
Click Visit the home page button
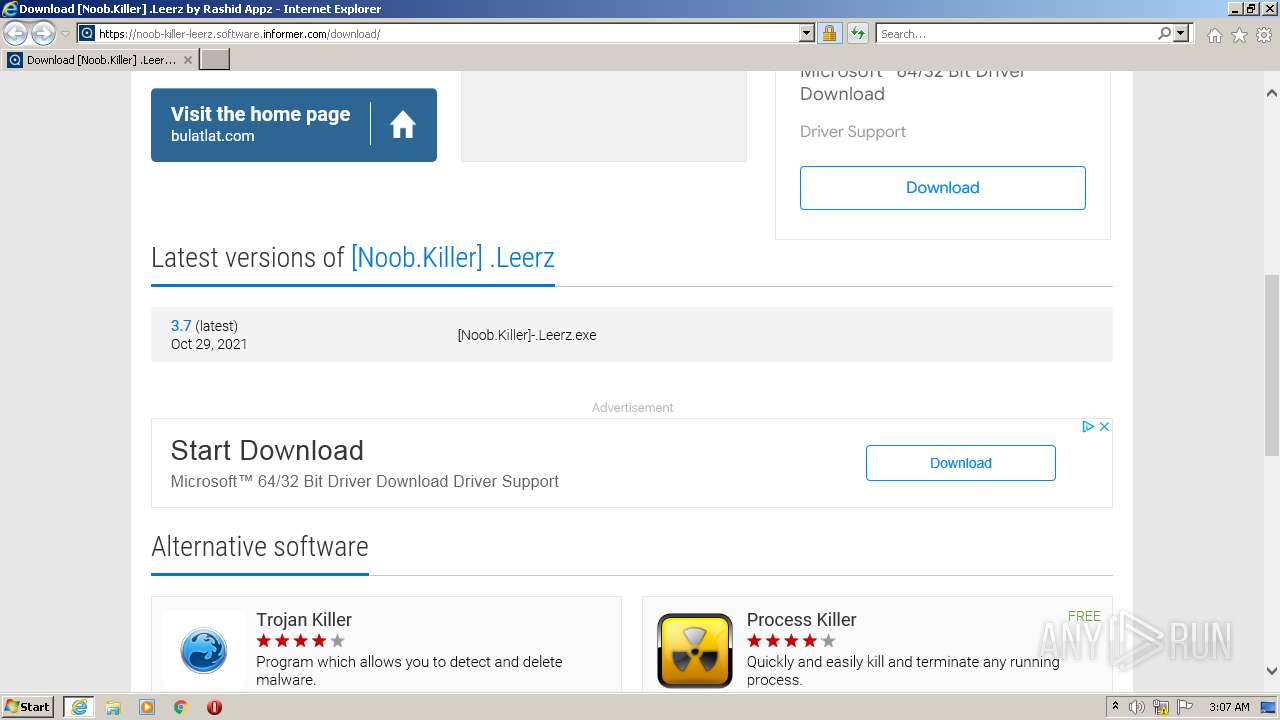pyautogui.click(x=294, y=125)
